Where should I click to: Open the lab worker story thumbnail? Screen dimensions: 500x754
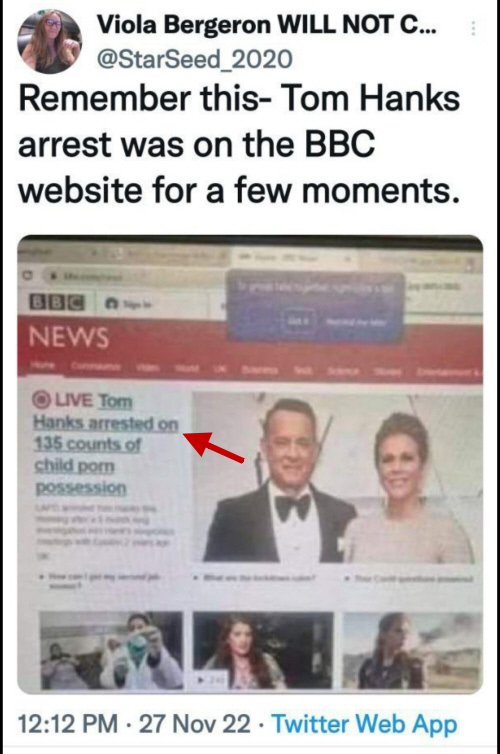point(111,650)
